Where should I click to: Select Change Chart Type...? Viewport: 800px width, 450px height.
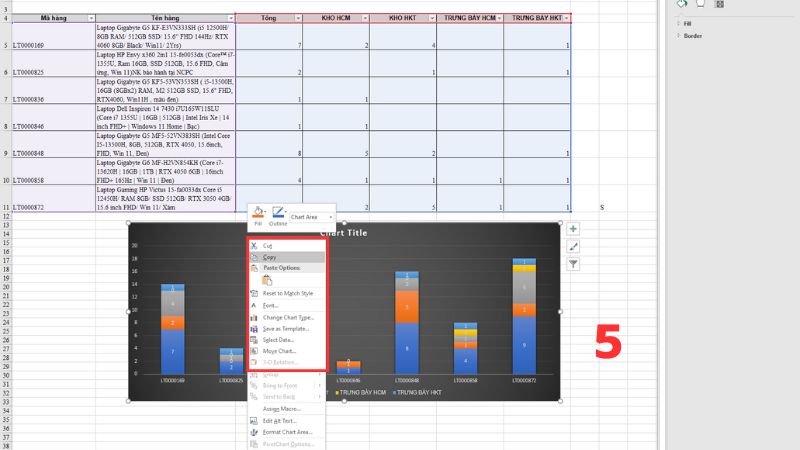click(287, 317)
